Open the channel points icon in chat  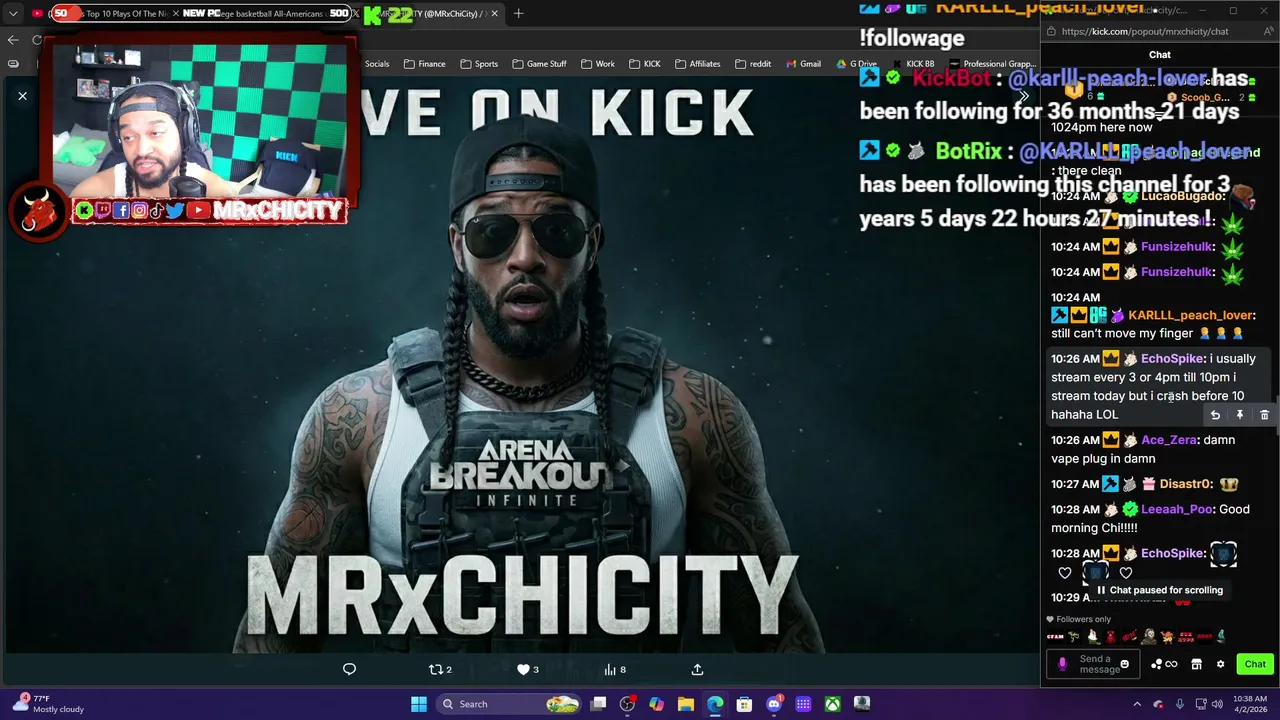(1164, 664)
